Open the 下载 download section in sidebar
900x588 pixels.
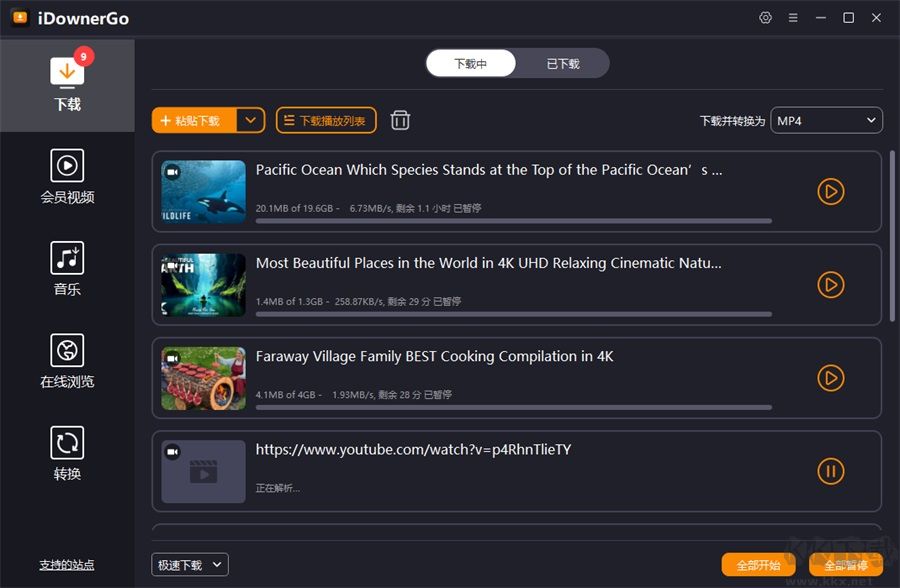(67, 85)
